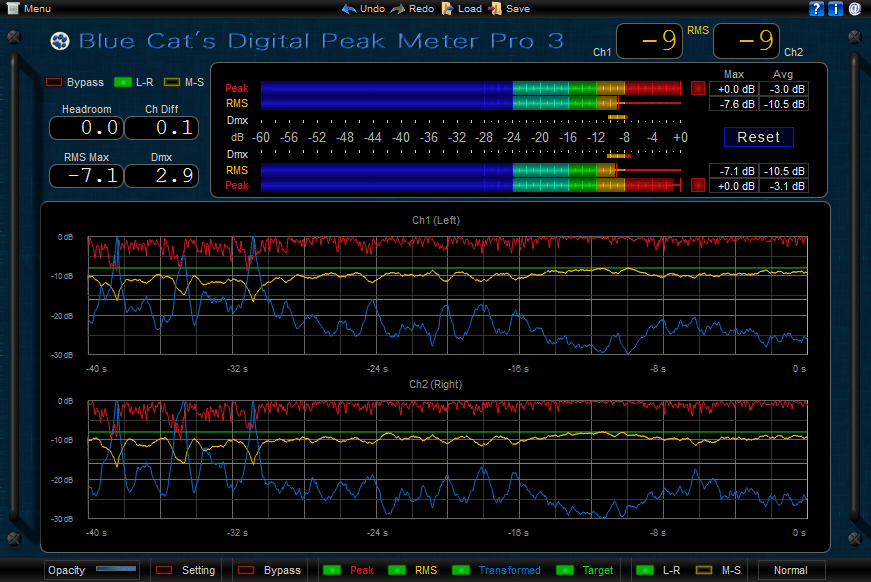Click the Save preset icon
871x582 pixels.
point(496,8)
